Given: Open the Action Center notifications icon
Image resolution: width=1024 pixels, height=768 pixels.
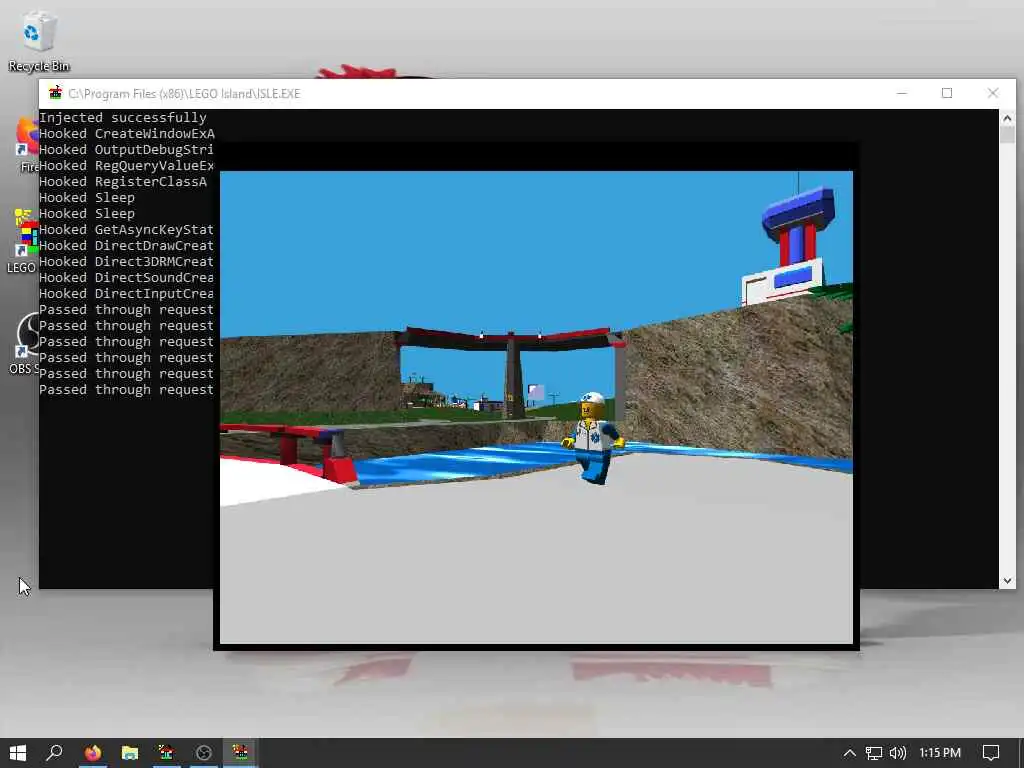Looking at the screenshot, I should pos(991,753).
